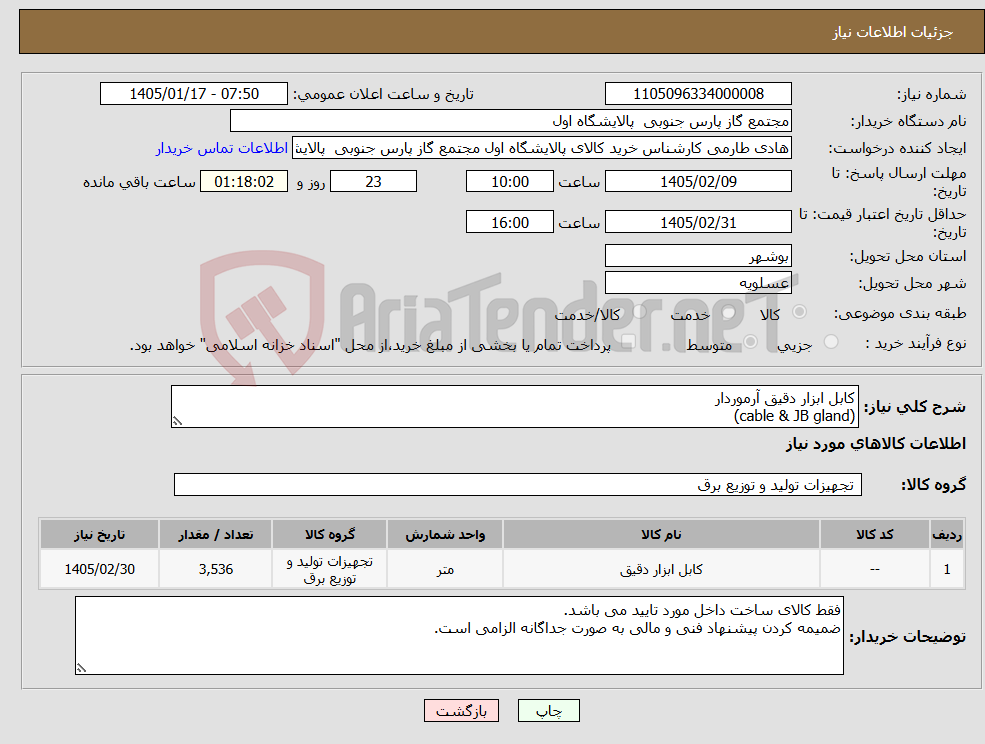Open اطلاعات تماس خریدار link
This screenshot has height=744, width=985.
pos(222,148)
